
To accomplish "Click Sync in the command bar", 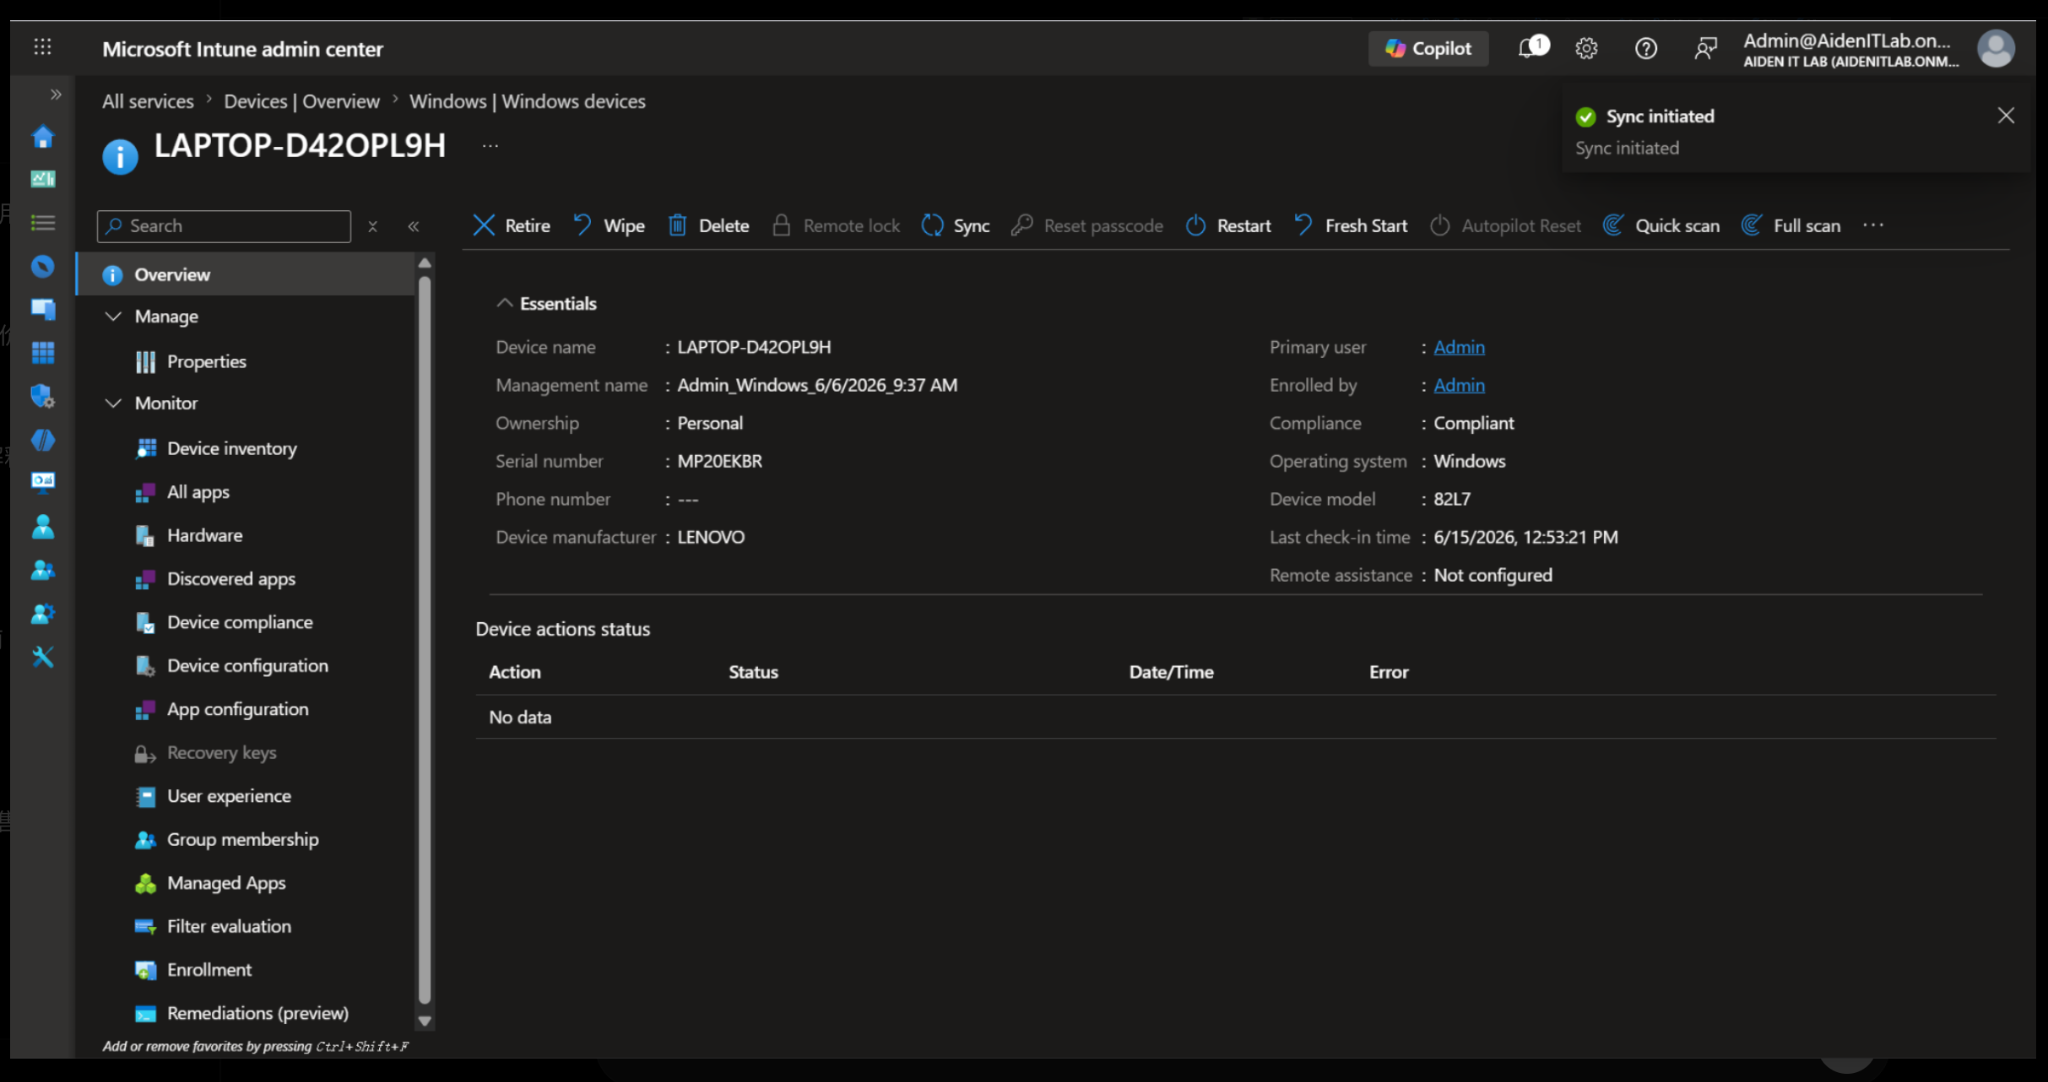I will (956, 226).
